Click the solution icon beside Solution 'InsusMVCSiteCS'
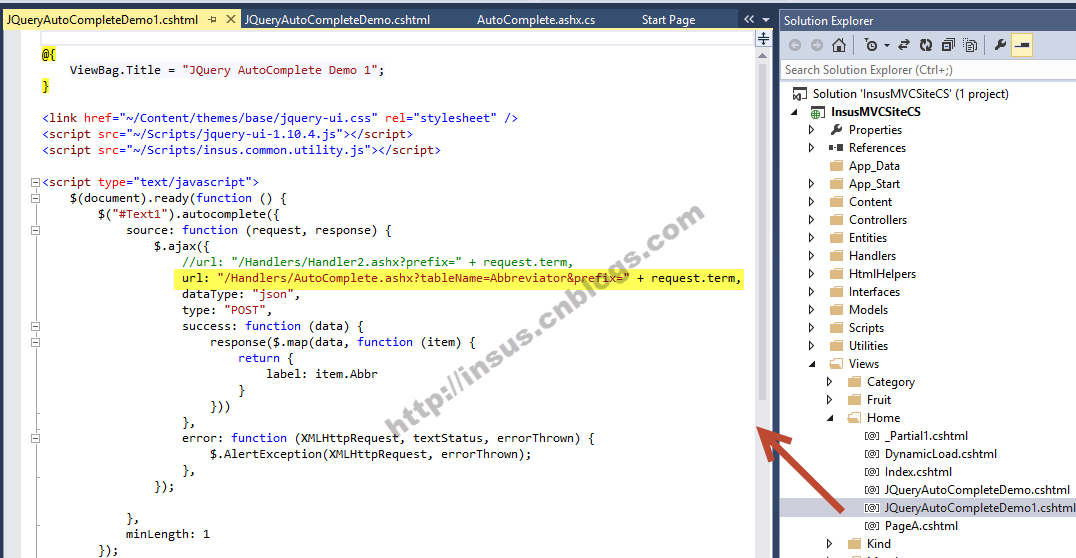 point(799,93)
